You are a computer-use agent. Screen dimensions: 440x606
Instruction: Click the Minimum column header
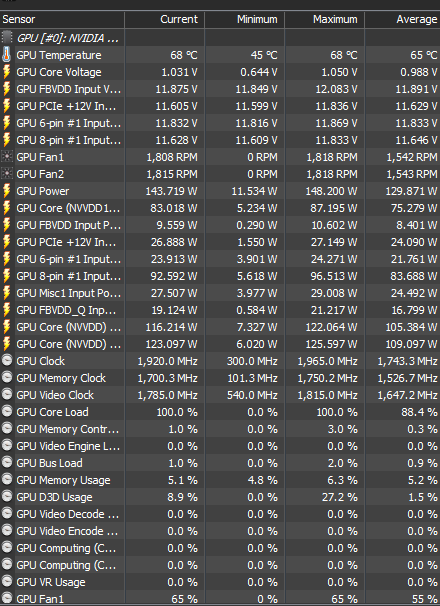pyautogui.click(x=245, y=19)
